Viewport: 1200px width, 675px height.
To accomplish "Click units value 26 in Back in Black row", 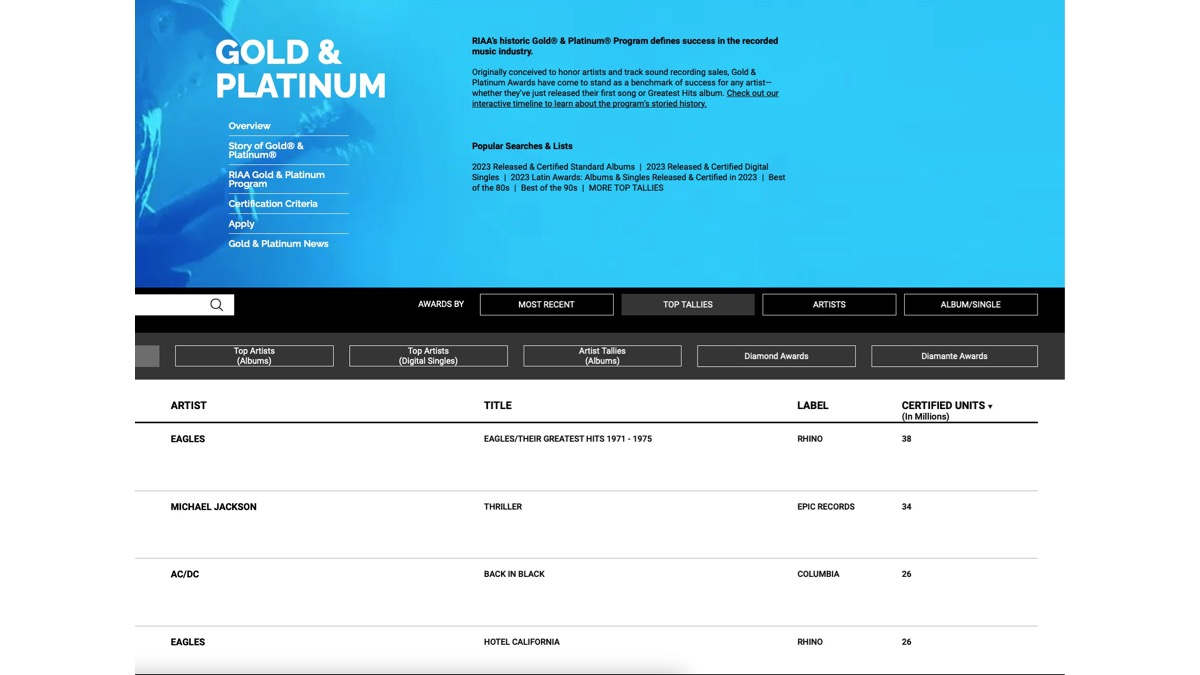I will (907, 575).
